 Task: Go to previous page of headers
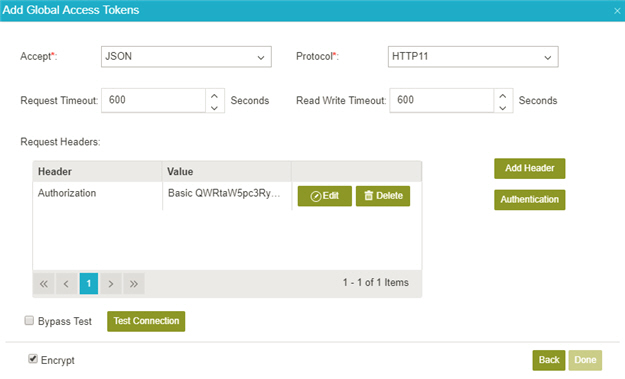[66, 284]
